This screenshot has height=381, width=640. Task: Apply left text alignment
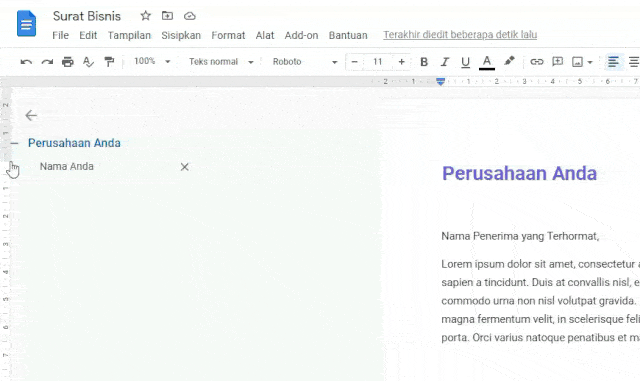point(613,62)
